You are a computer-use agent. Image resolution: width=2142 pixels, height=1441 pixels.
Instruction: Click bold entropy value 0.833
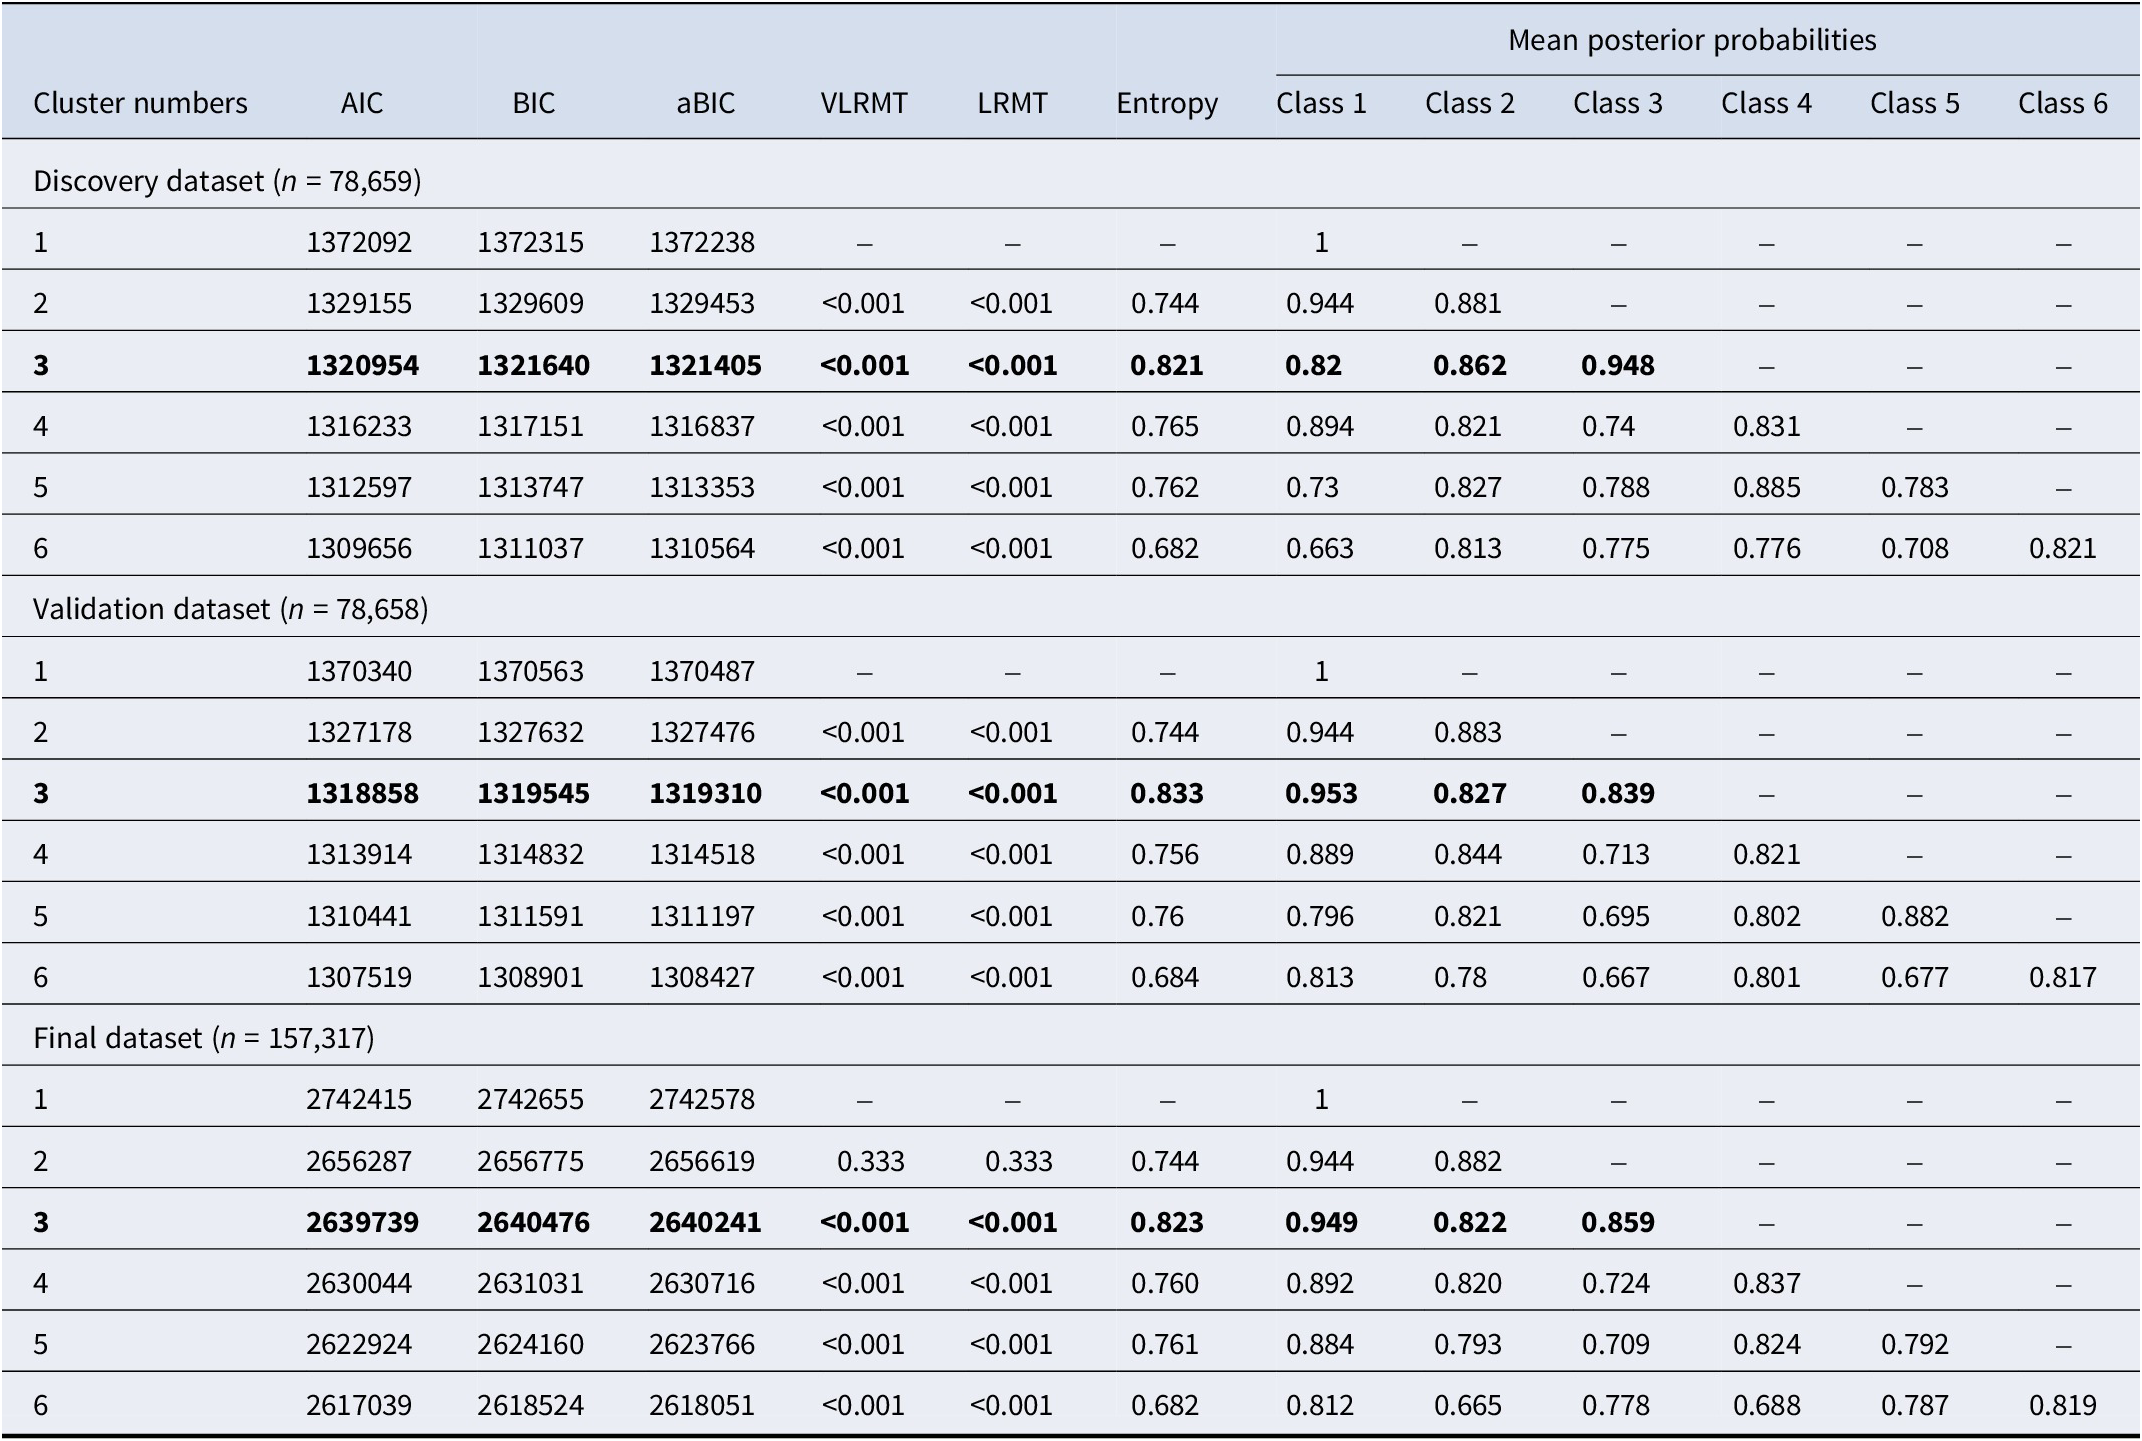click(1167, 793)
